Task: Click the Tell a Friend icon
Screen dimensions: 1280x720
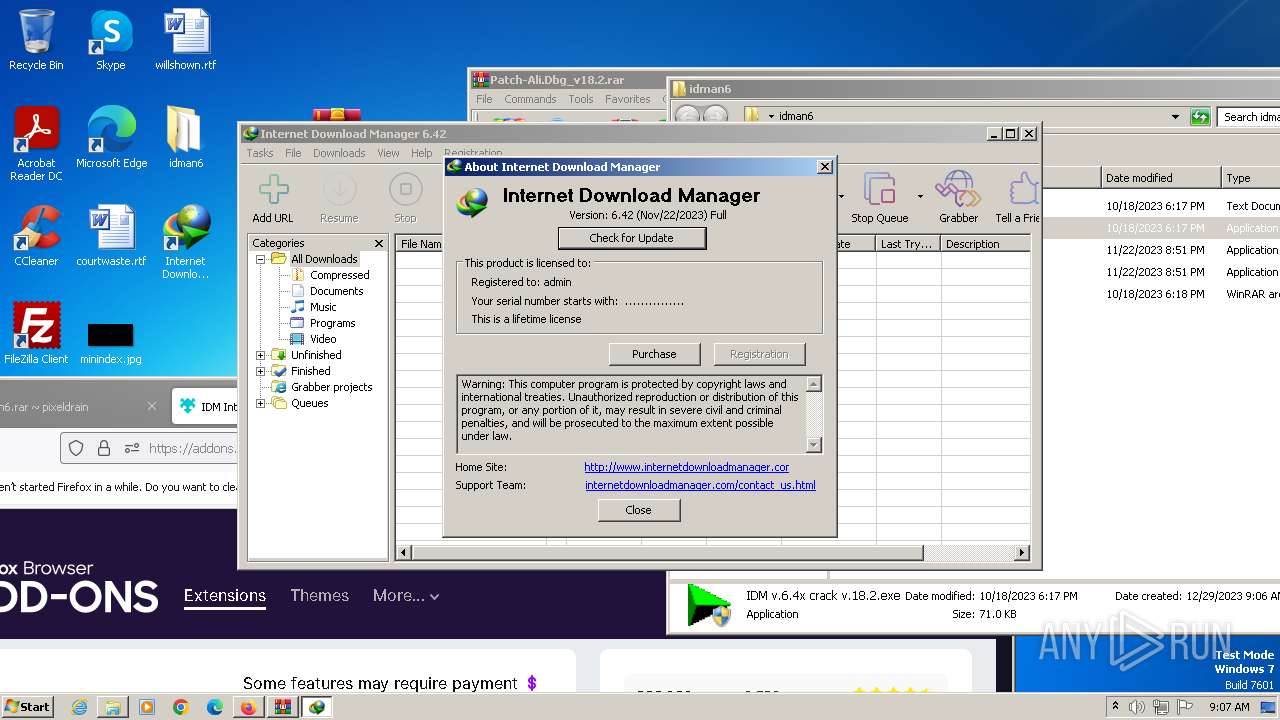Action: (1018, 198)
